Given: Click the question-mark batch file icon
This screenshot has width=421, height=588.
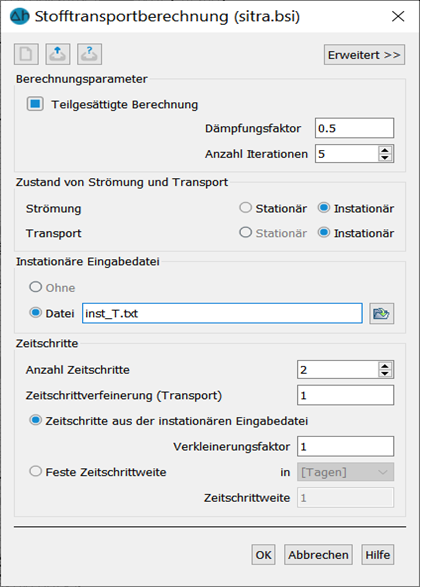Looking at the screenshot, I should click(89, 54).
